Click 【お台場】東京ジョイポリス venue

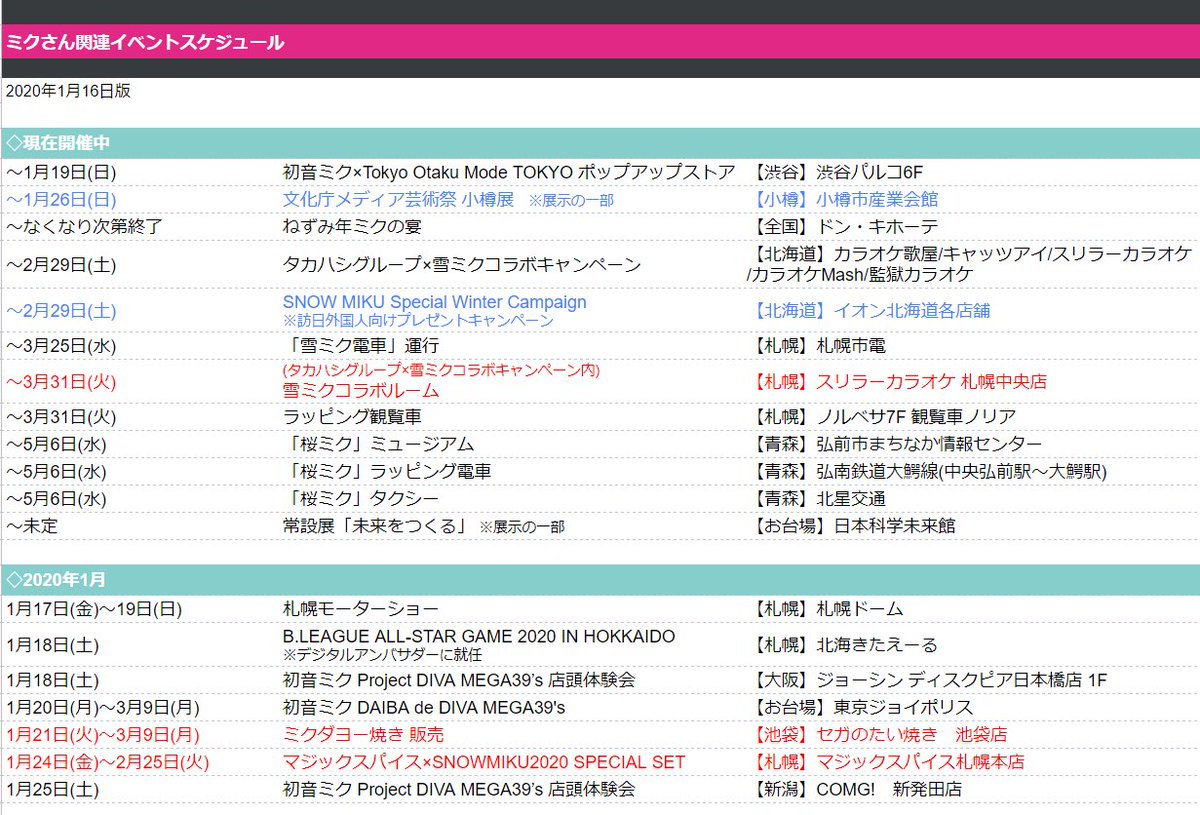pos(860,708)
